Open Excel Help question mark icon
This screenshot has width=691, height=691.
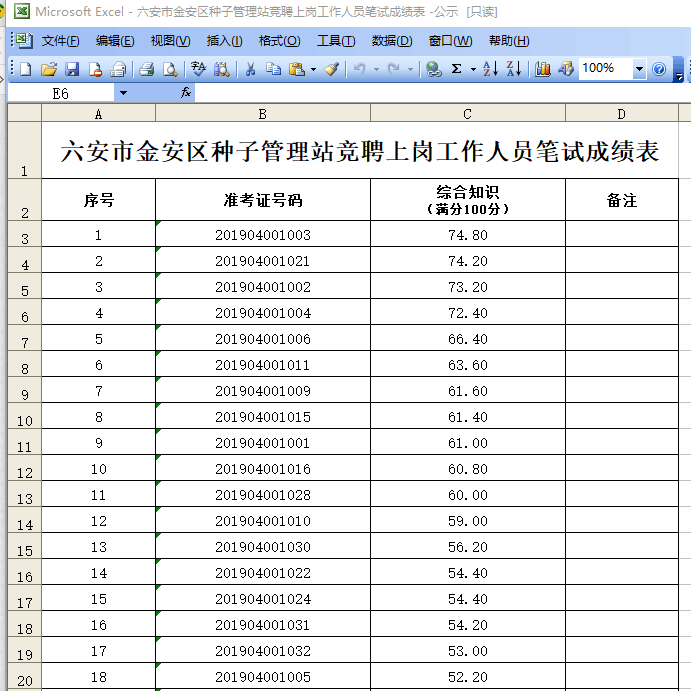659,69
